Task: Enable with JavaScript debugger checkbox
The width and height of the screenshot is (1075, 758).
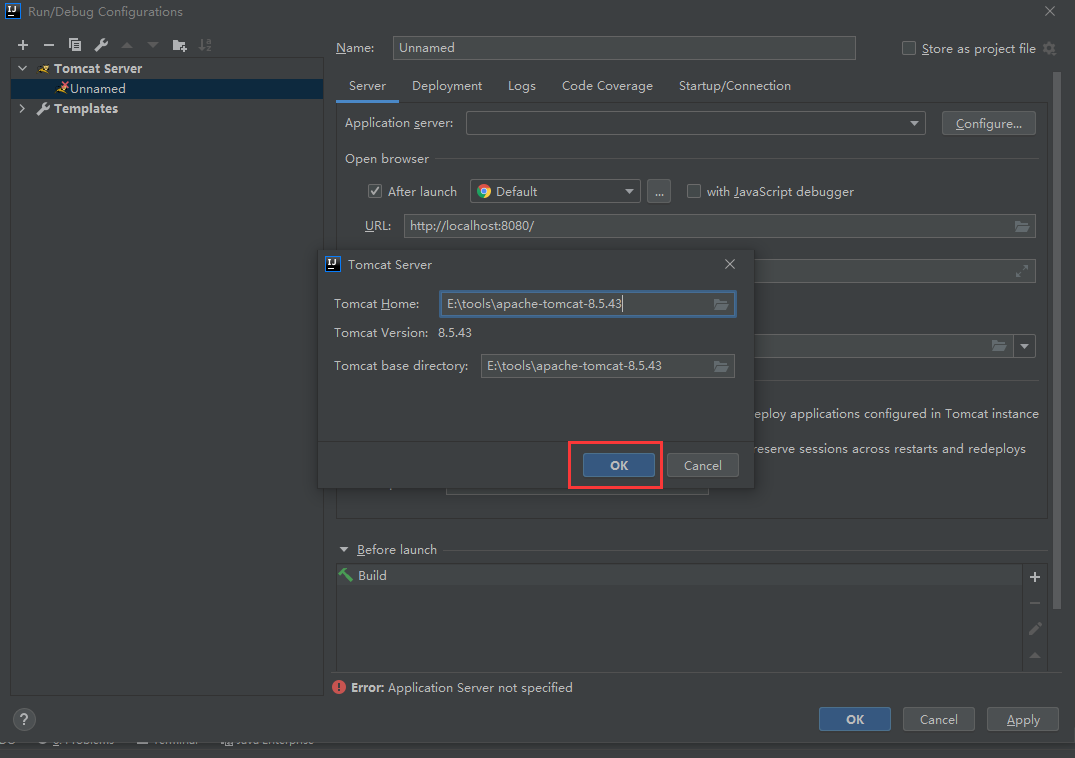Action: click(x=694, y=191)
